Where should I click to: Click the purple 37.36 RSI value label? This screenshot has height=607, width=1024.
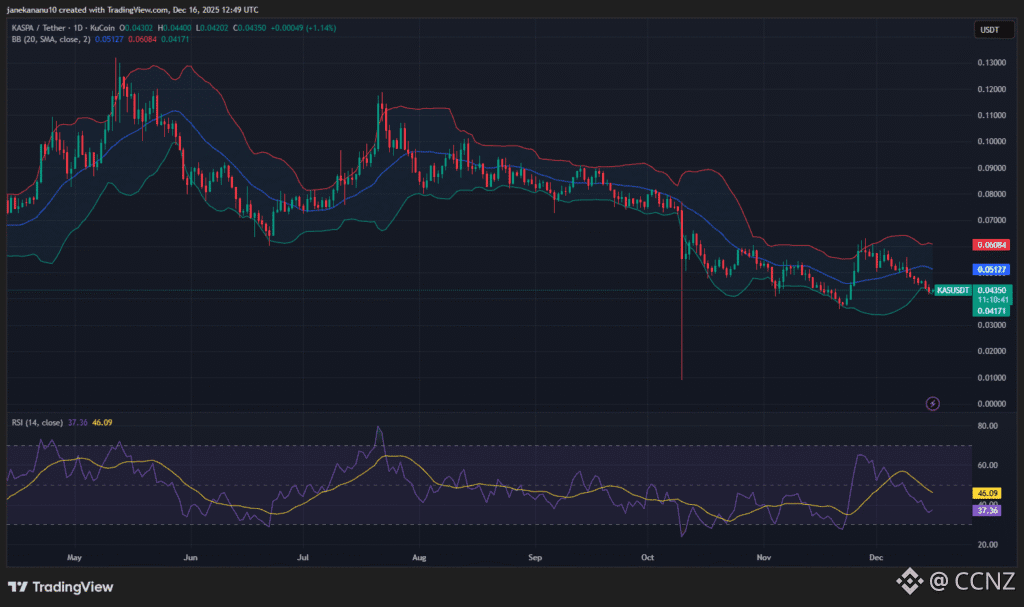click(988, 511)
